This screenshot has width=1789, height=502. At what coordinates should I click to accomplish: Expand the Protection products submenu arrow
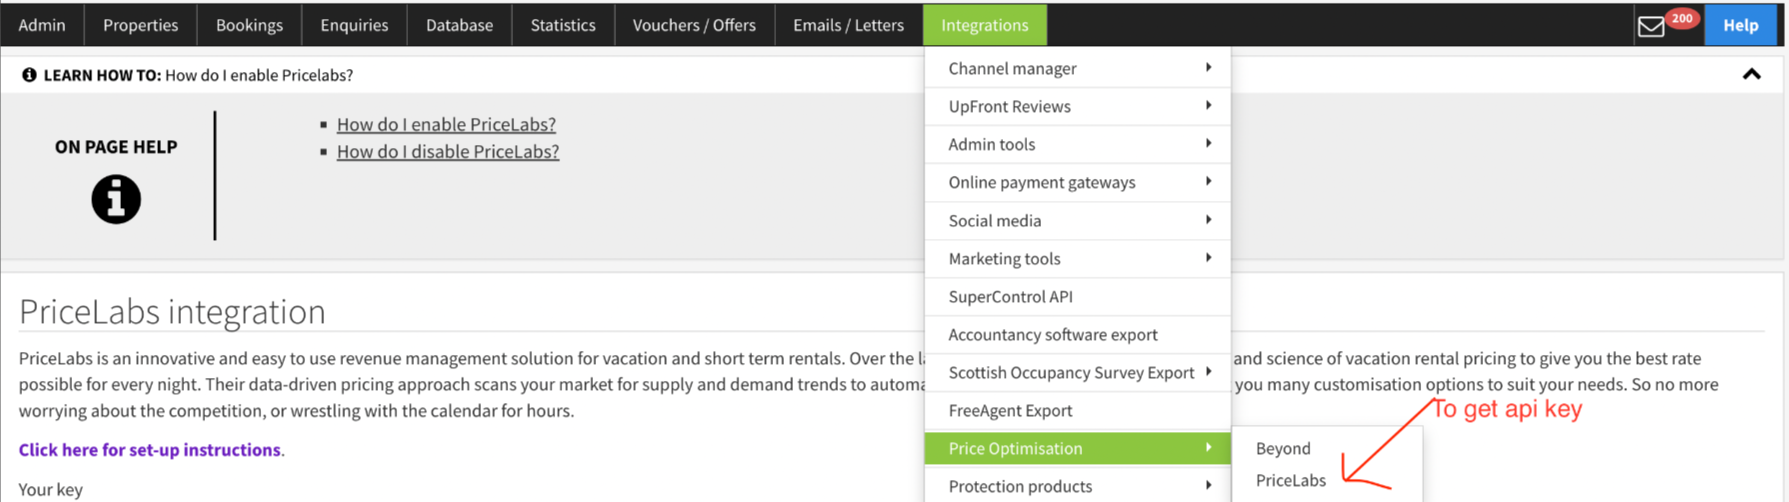point(1208,485)
